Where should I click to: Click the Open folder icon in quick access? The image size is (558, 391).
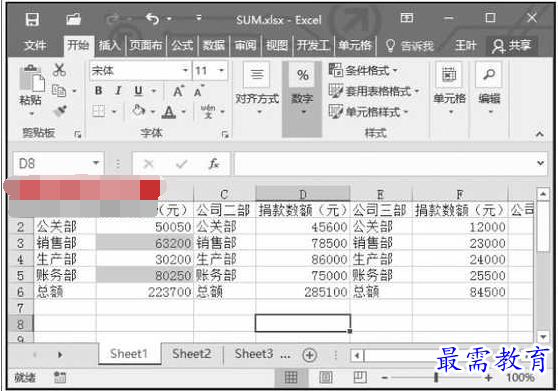74,19
